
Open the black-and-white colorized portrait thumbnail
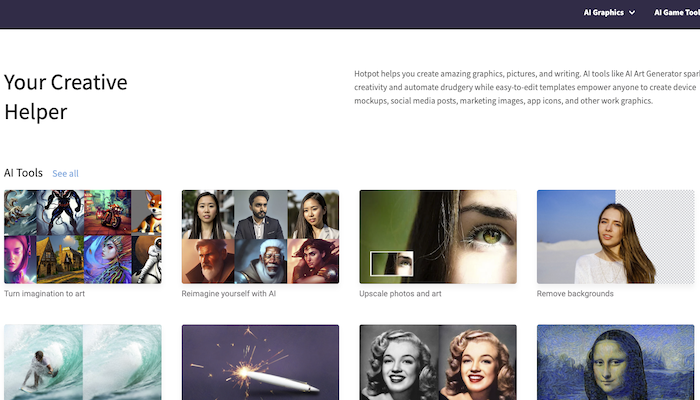[x=438, y=362]
